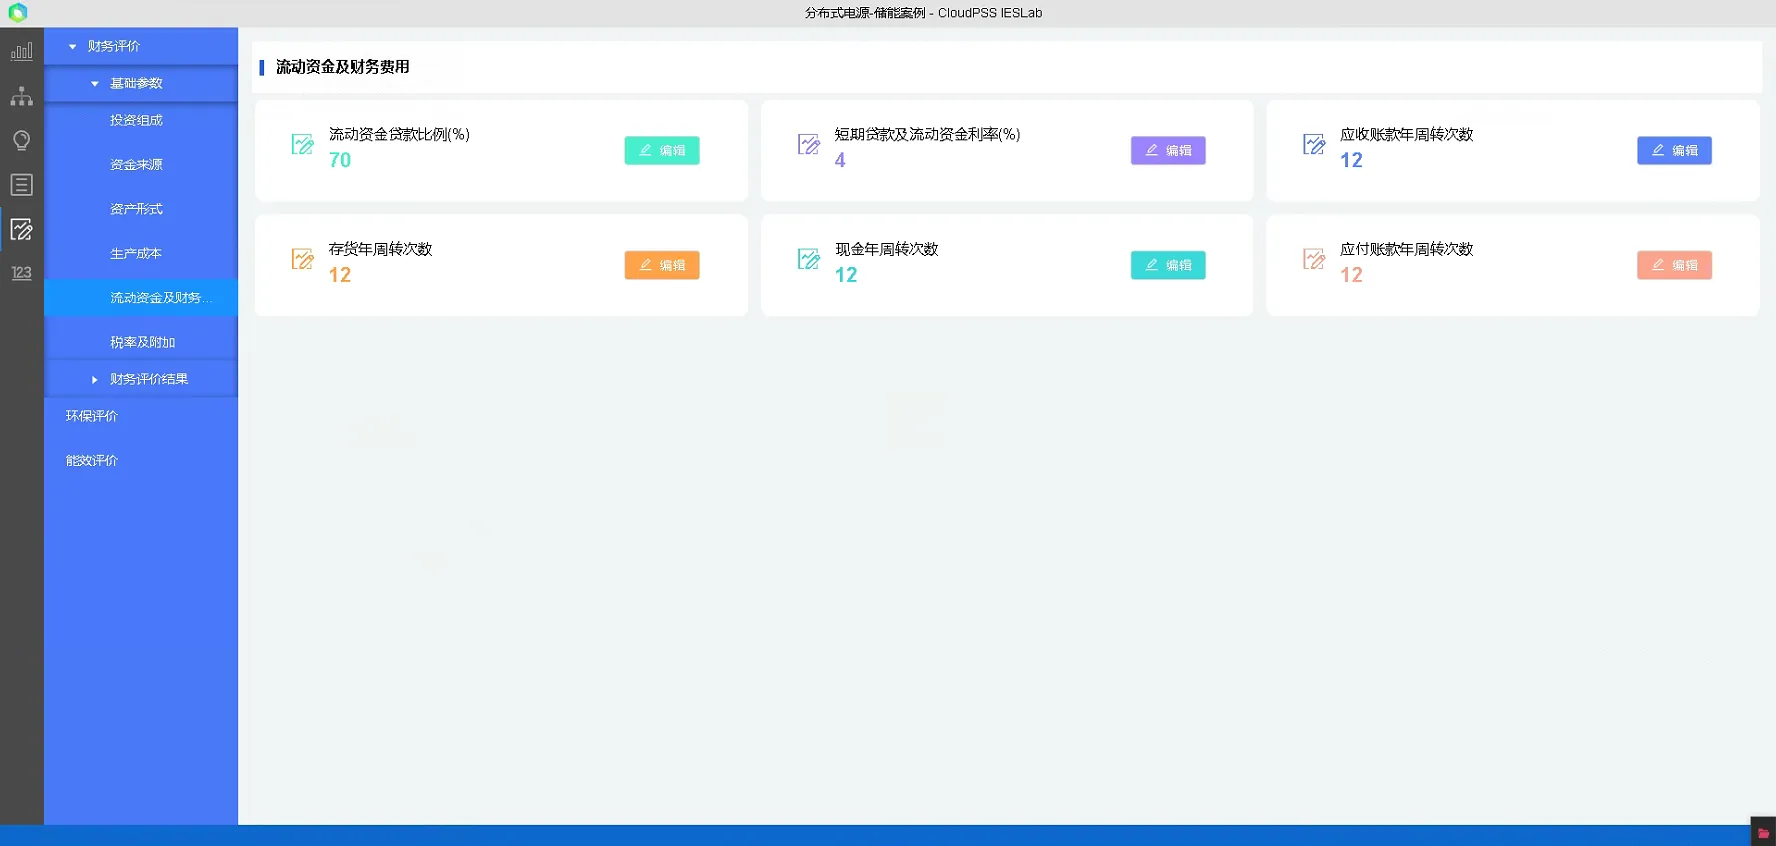
Task: Click the 短期贷款及流动资金利率(%) label
Action: pyautogui.click(x=927, y=134)
